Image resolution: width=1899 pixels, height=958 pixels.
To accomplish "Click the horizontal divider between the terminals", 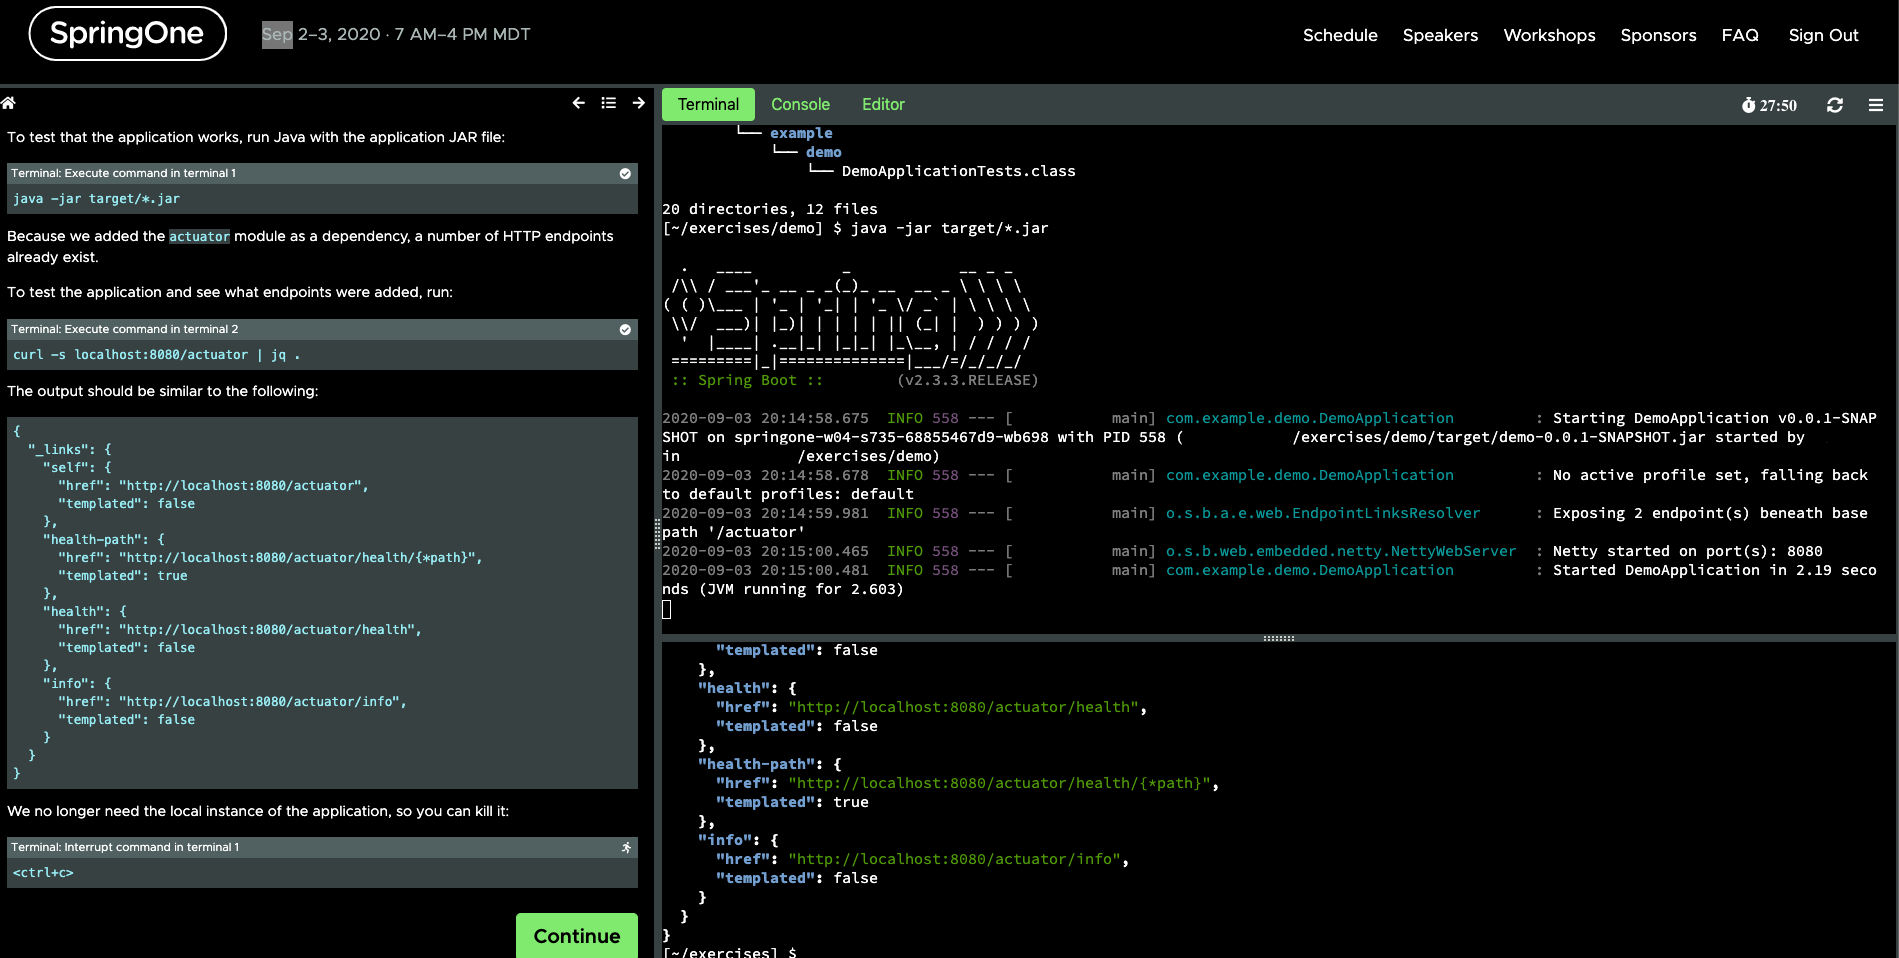I will point(1278,637).
